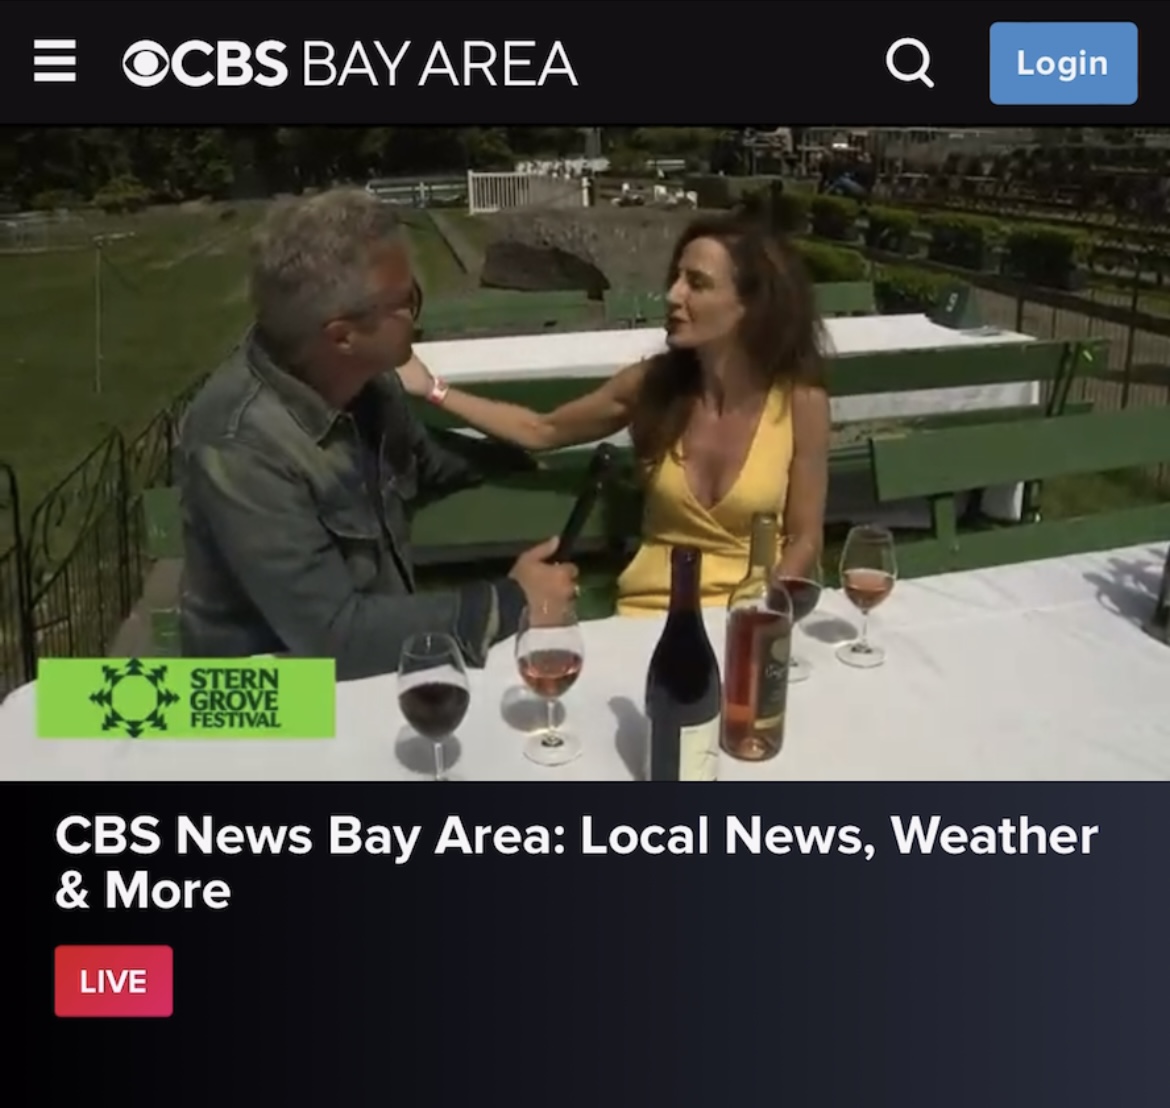Open search with the magnifier icon
The image size is (1170, 1108).
point(909,63)
